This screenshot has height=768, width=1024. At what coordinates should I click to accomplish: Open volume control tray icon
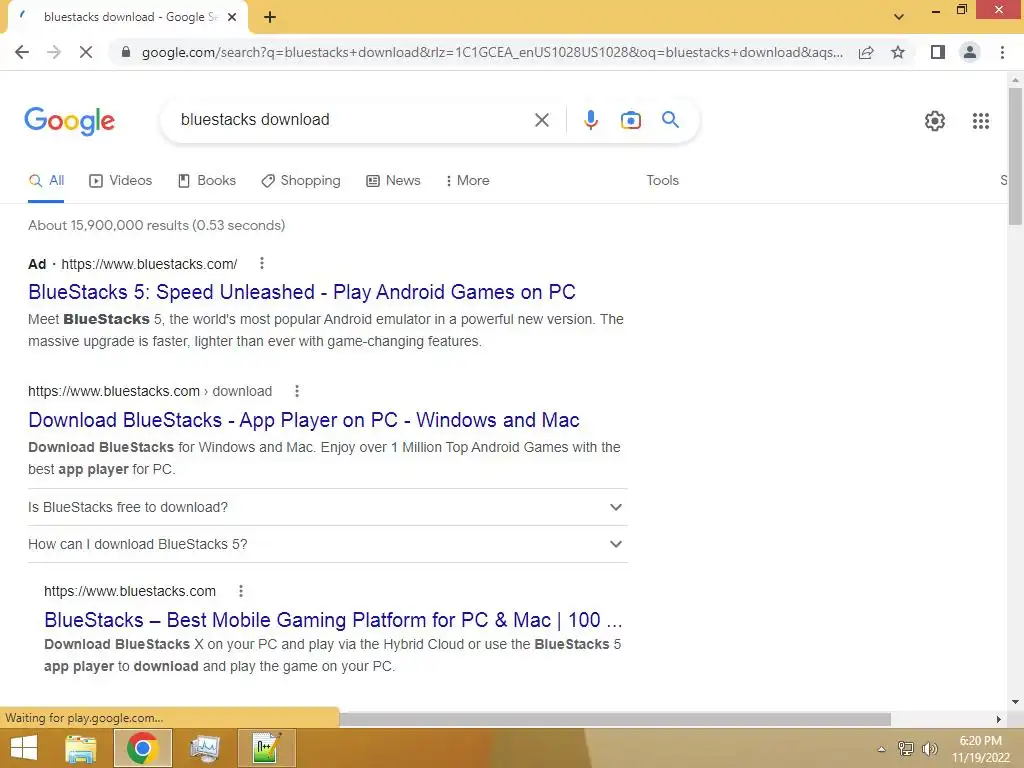coord(929,748)
